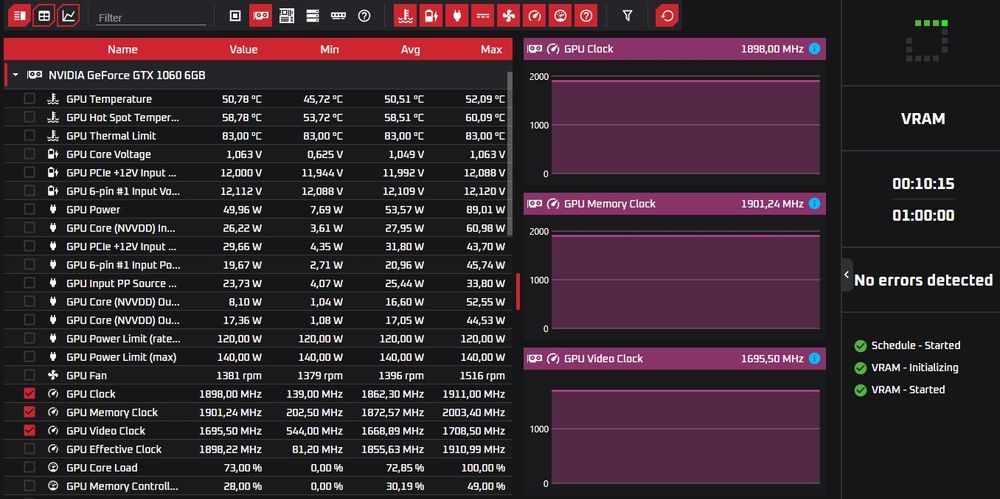The image size is (1000, 499).
Task: Collapse the NVIDIA GeForce GTX 1060 6GB group
Action: tap(16, 75)
